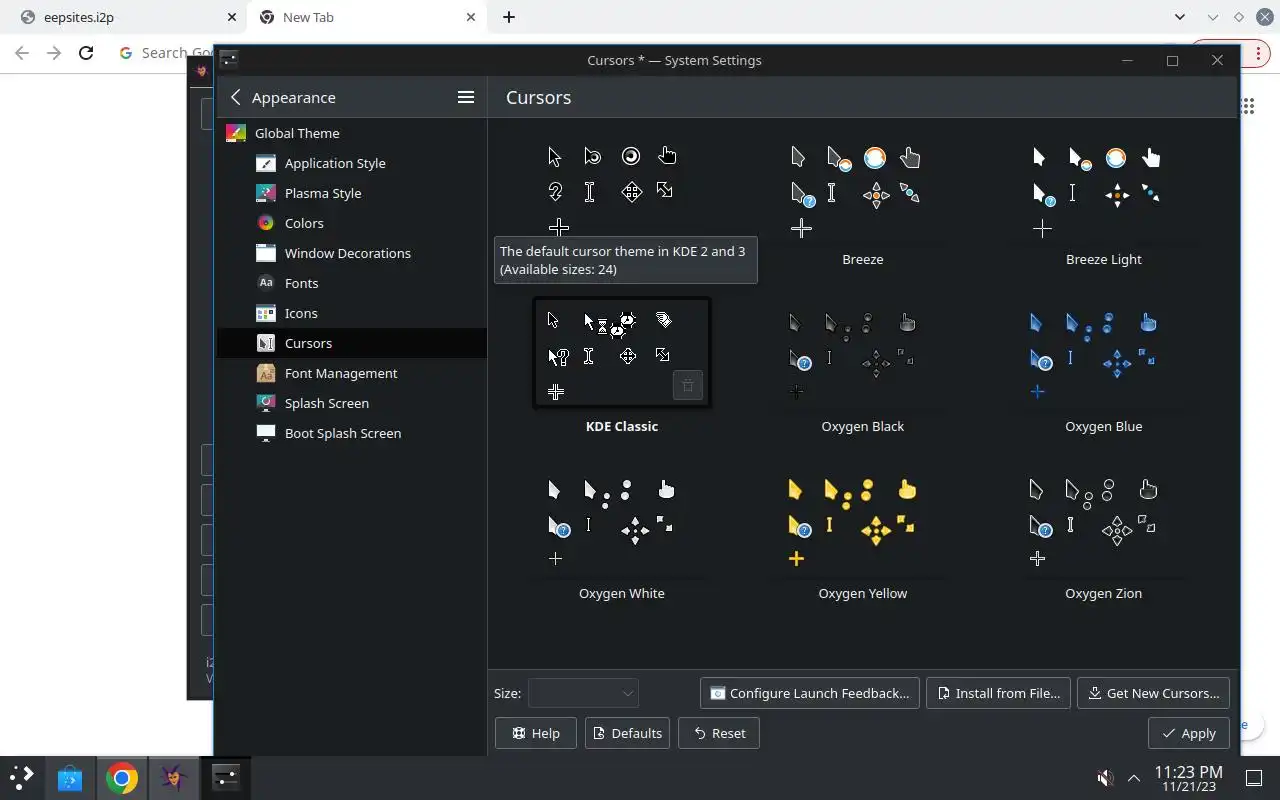Go back using the Appearance arrow

tap(236, 97)
